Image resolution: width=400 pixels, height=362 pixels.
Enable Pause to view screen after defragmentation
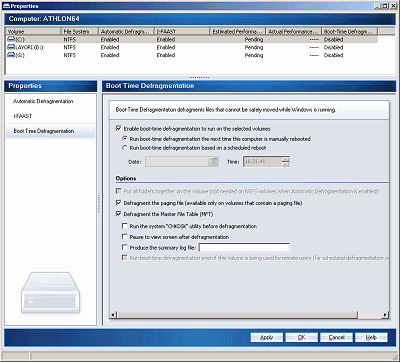[x=125, y=237]
